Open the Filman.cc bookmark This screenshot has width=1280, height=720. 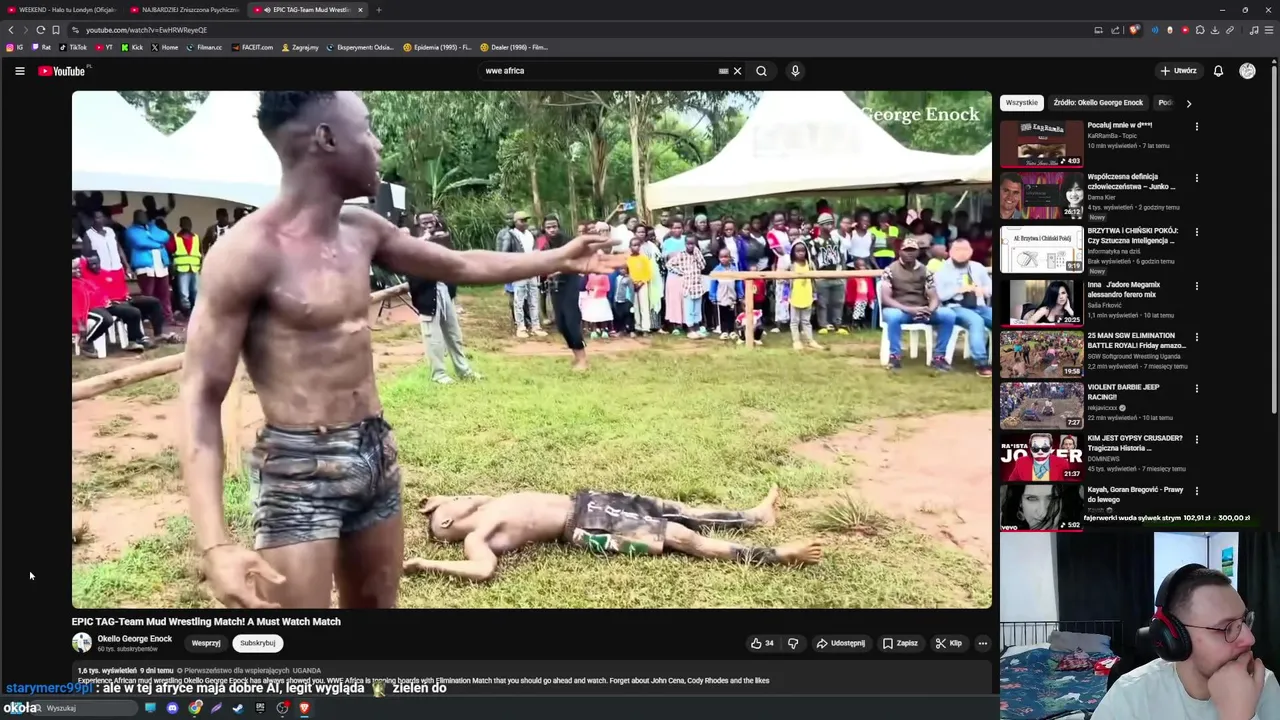[x=204, y=47]
